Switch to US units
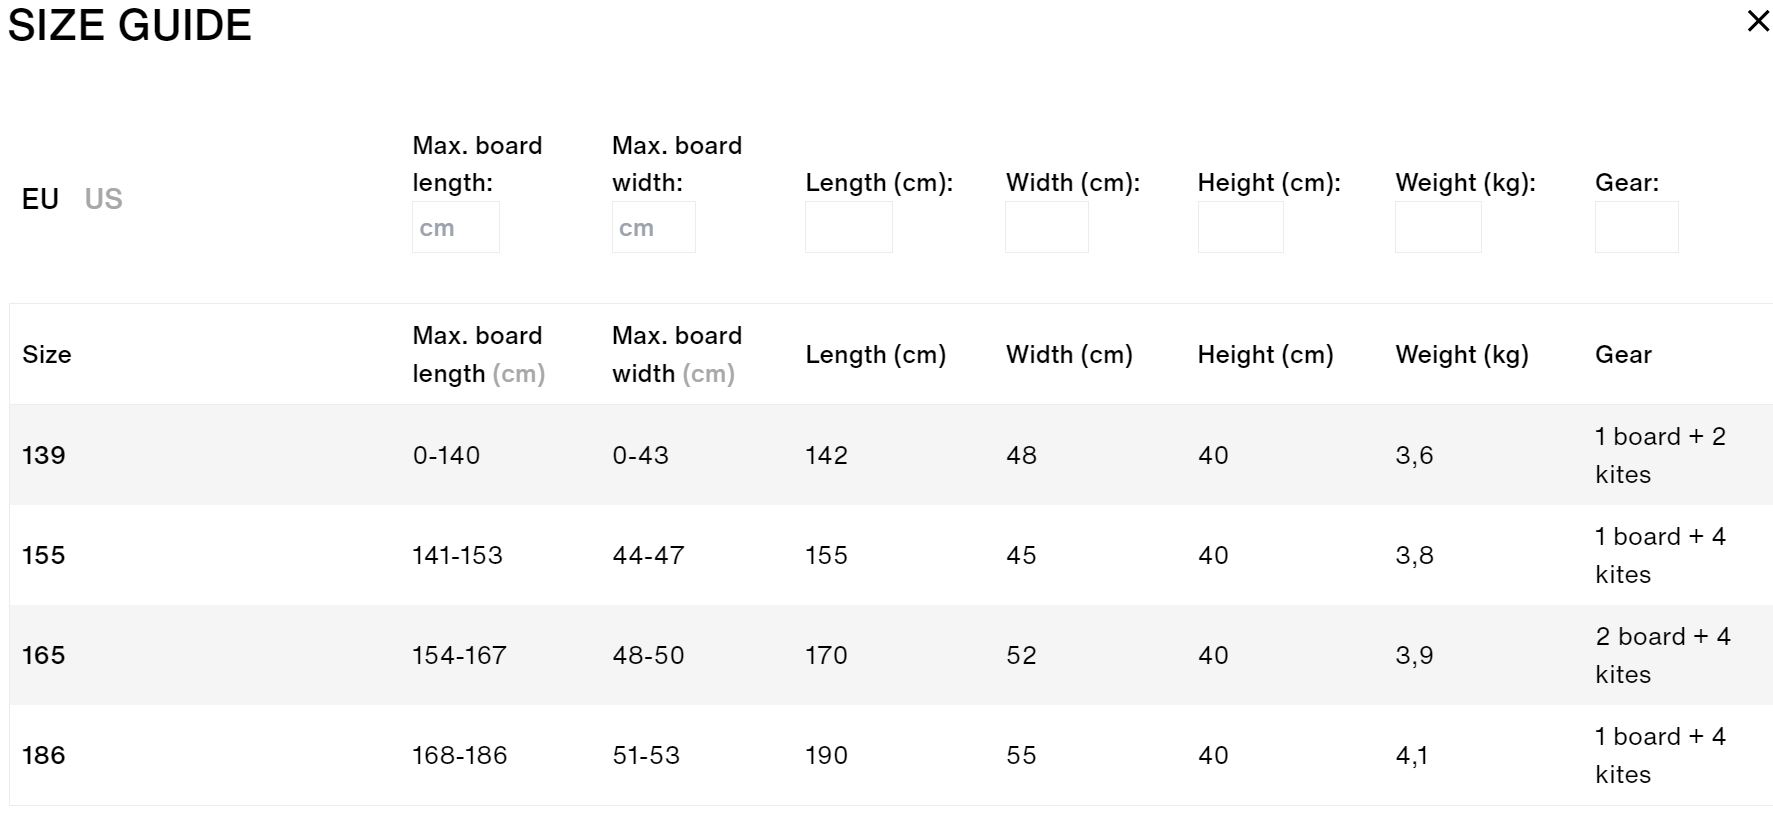The image size is (1773, 816). [x=103, y=199]
